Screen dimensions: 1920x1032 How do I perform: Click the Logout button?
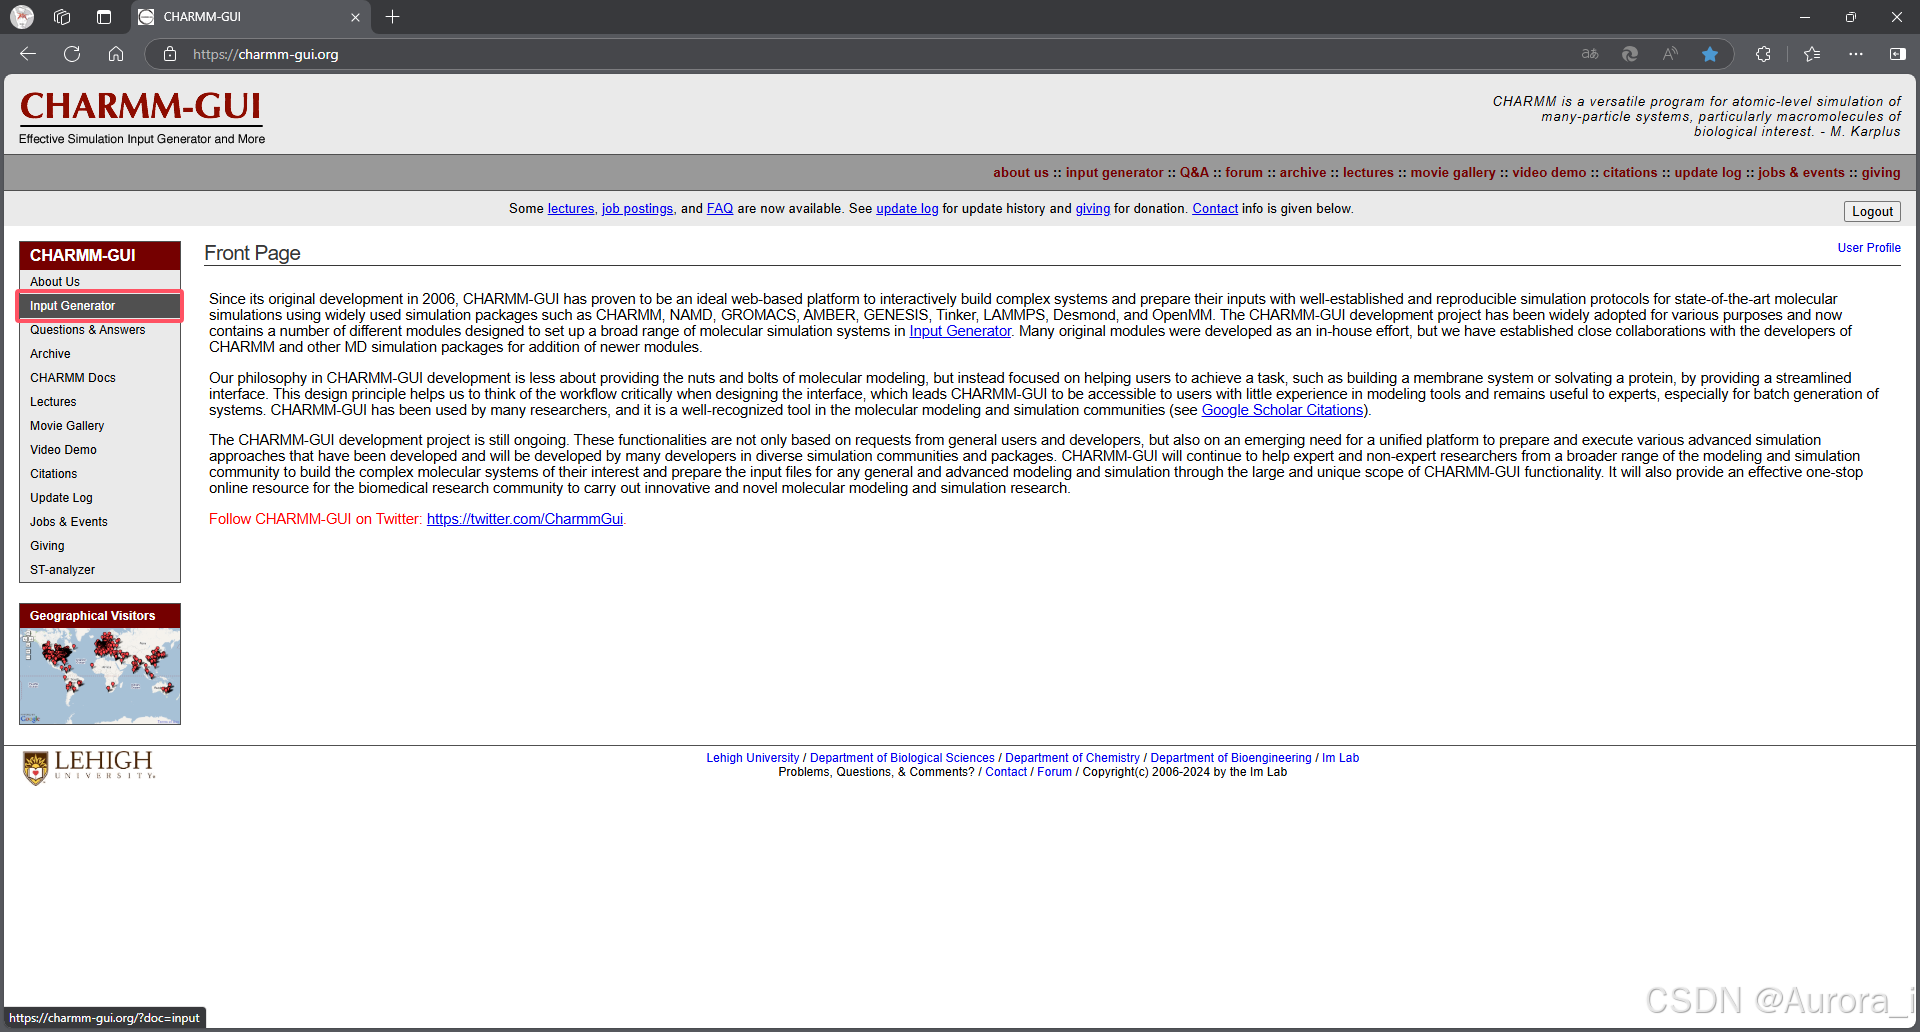pos(1872,211)
